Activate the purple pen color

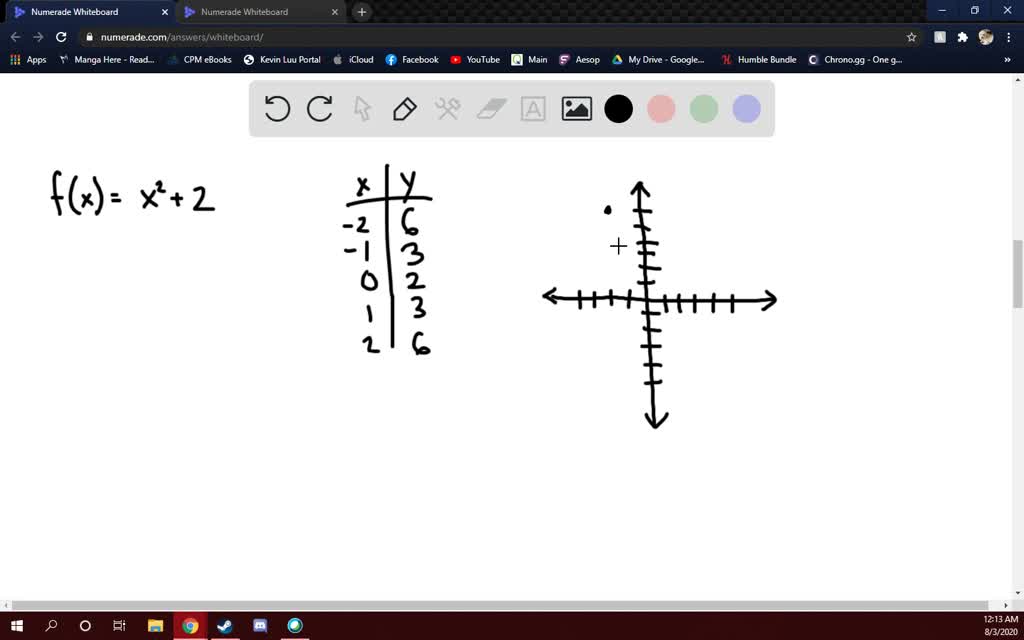[745, 109]
